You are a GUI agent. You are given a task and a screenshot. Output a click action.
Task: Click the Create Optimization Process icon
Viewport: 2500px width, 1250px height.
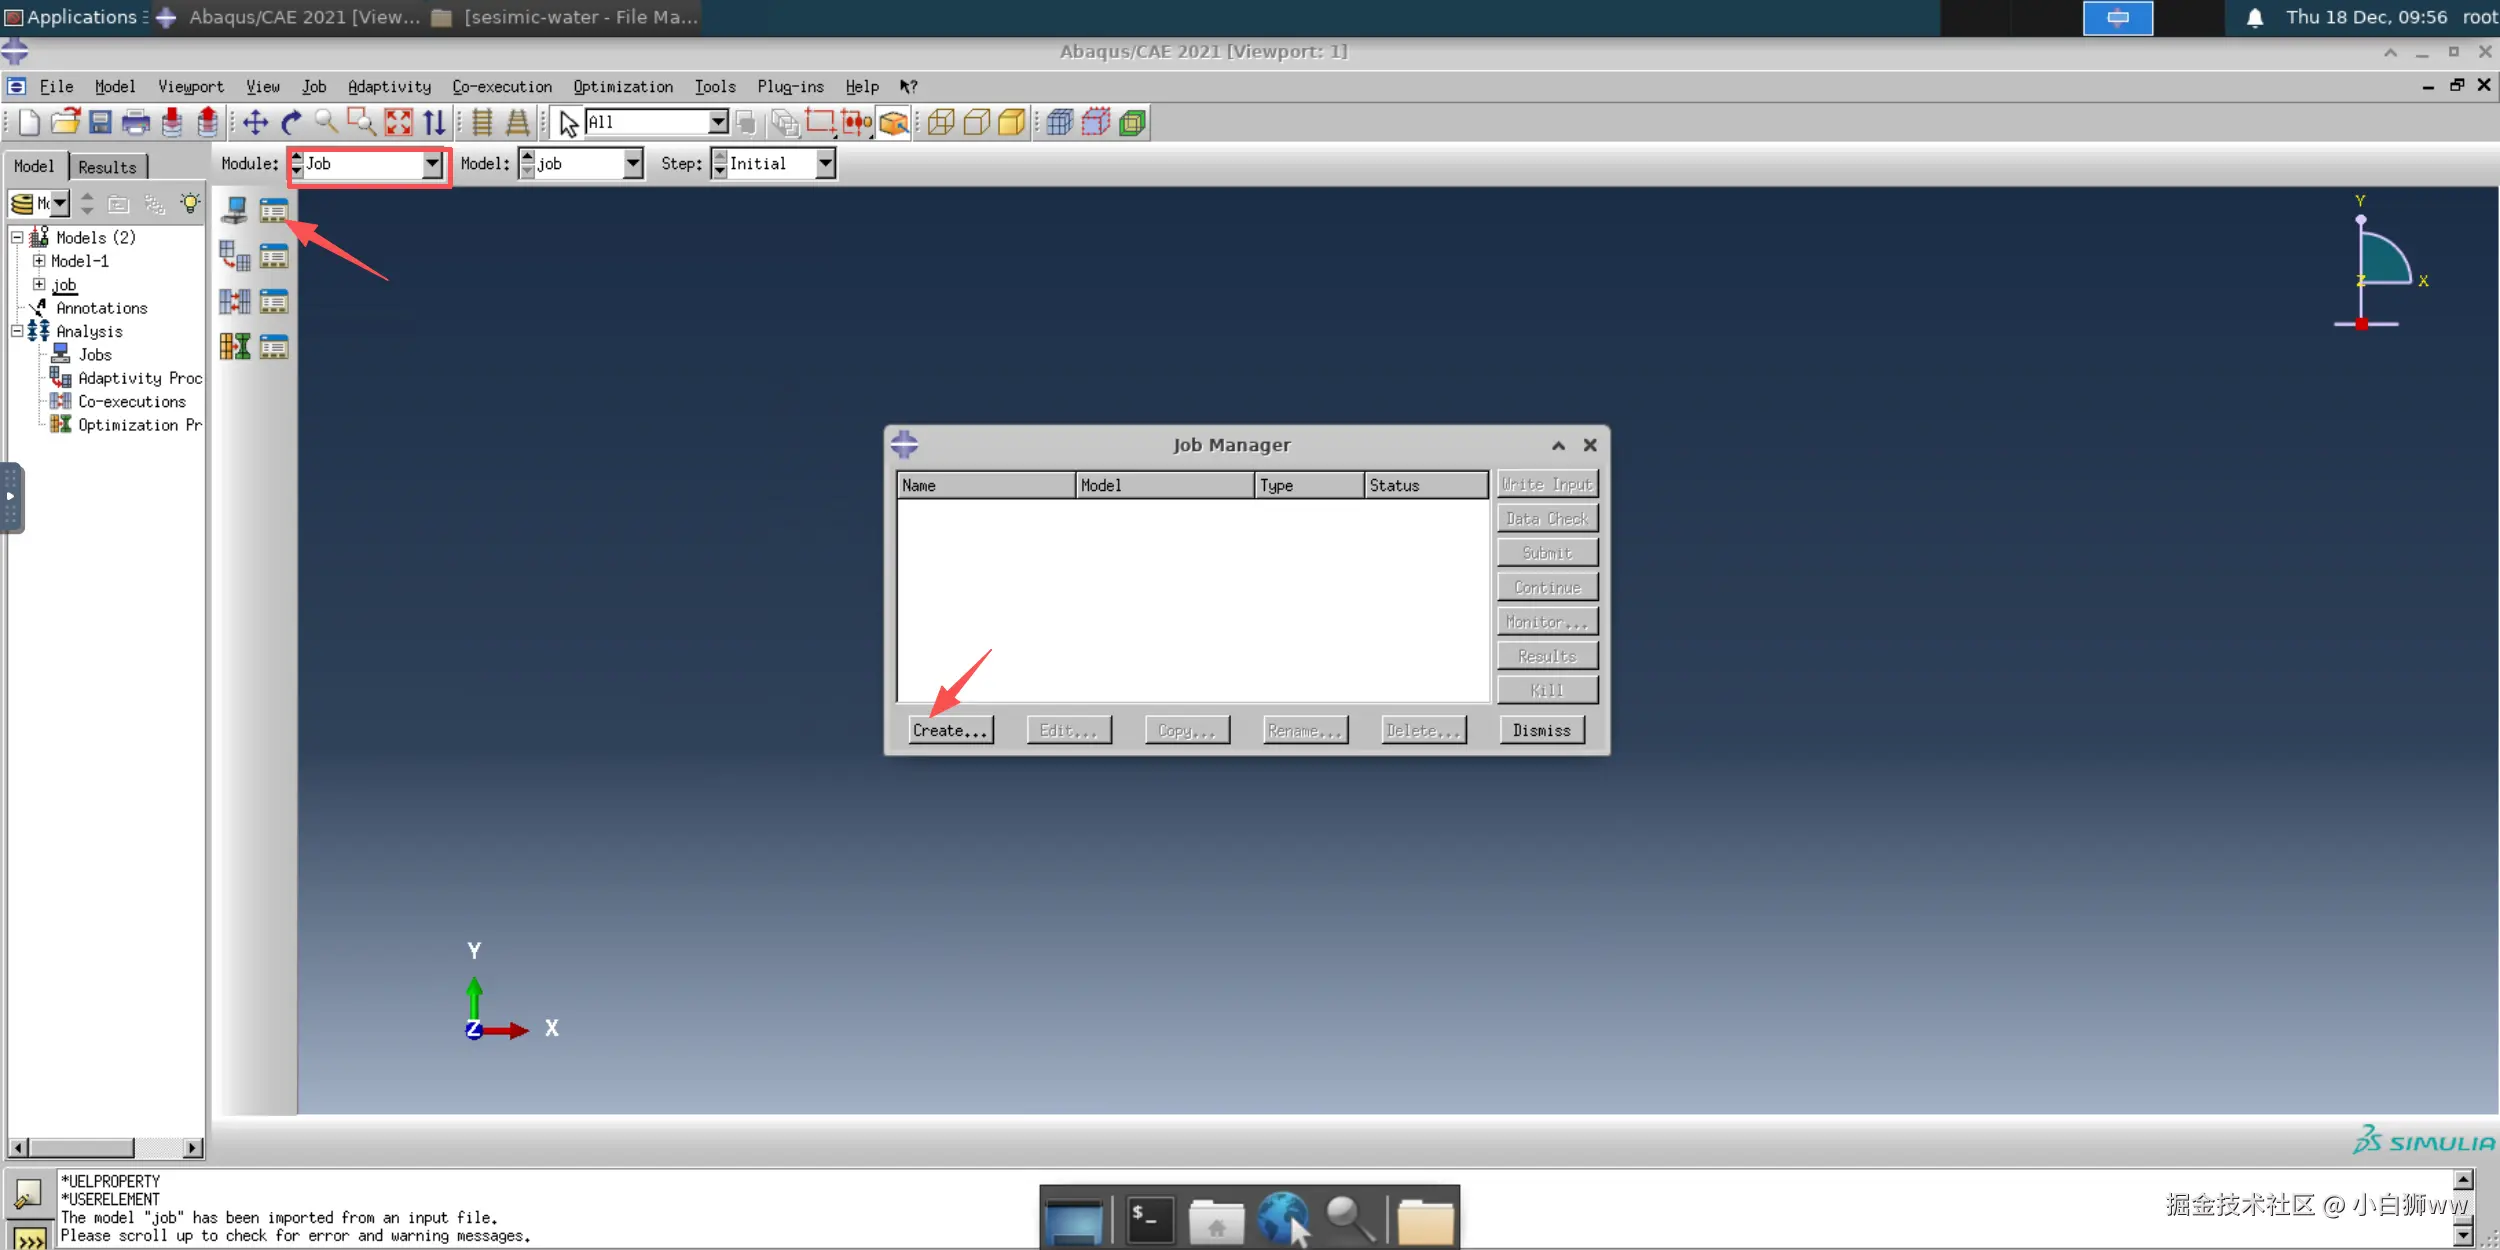(x=234, y=346)
